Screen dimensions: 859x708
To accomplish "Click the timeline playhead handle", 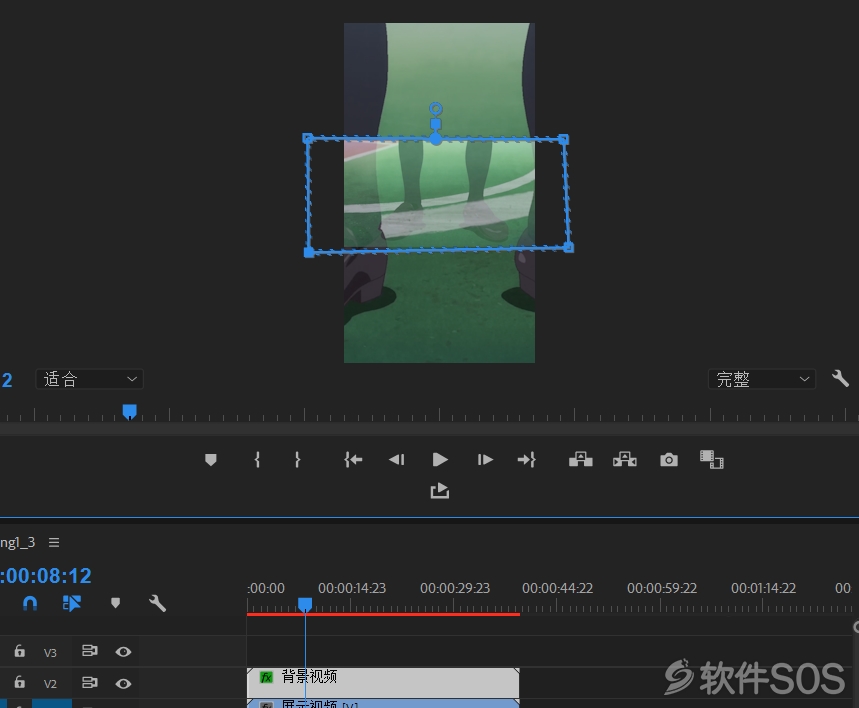I will coord(305,604).
